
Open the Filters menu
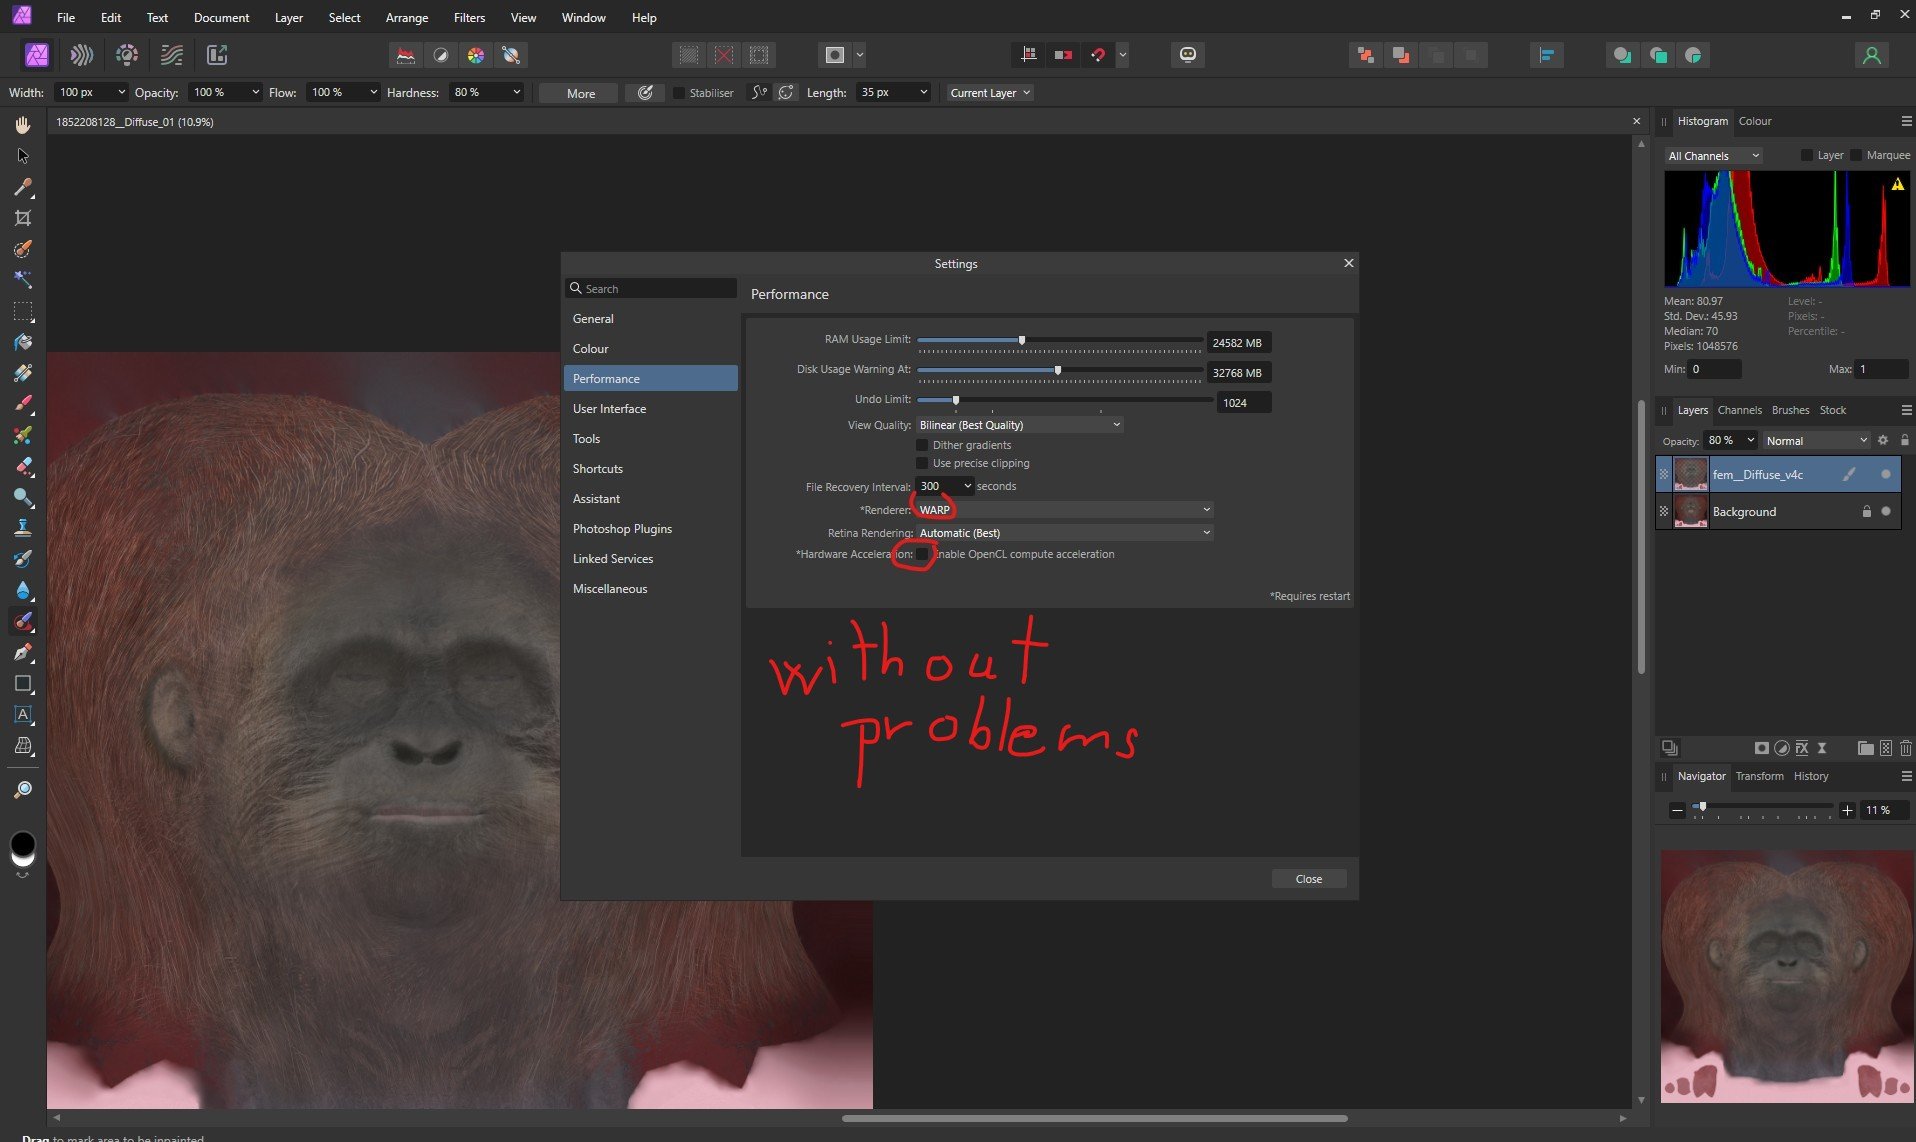pos(468,17)
